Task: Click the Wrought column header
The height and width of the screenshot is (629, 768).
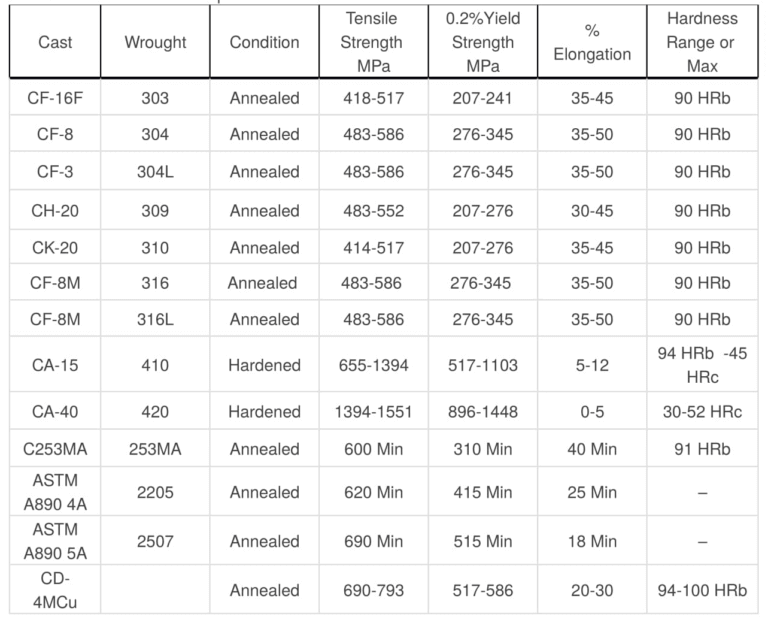Action: (x=155, y=43)
